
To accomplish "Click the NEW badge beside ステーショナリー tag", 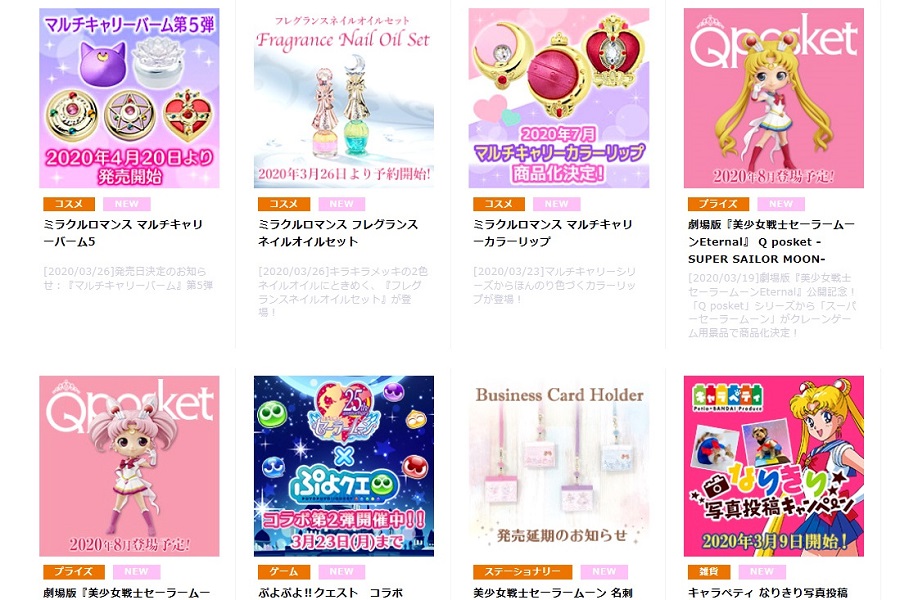I will [604, 571].
